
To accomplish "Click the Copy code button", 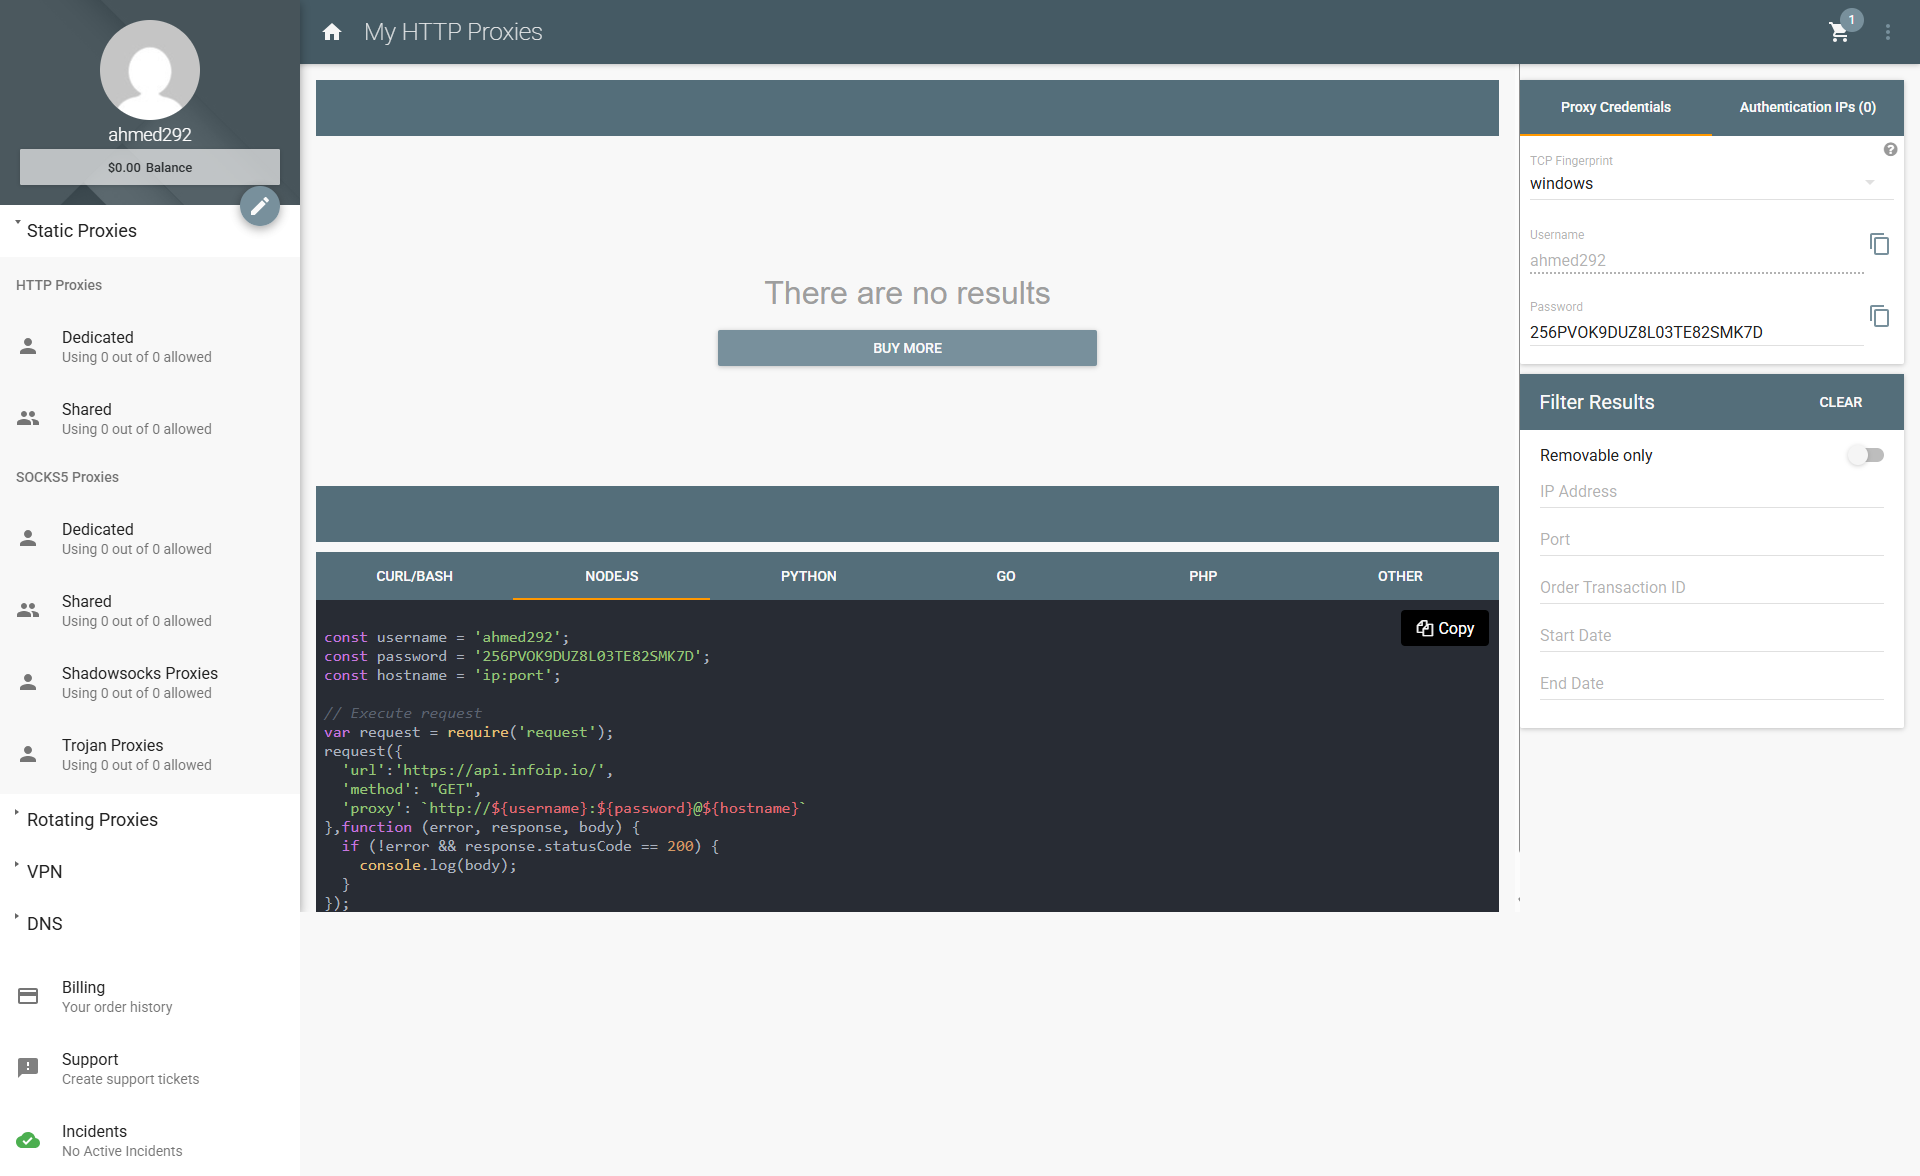I will click(1445, 628).
